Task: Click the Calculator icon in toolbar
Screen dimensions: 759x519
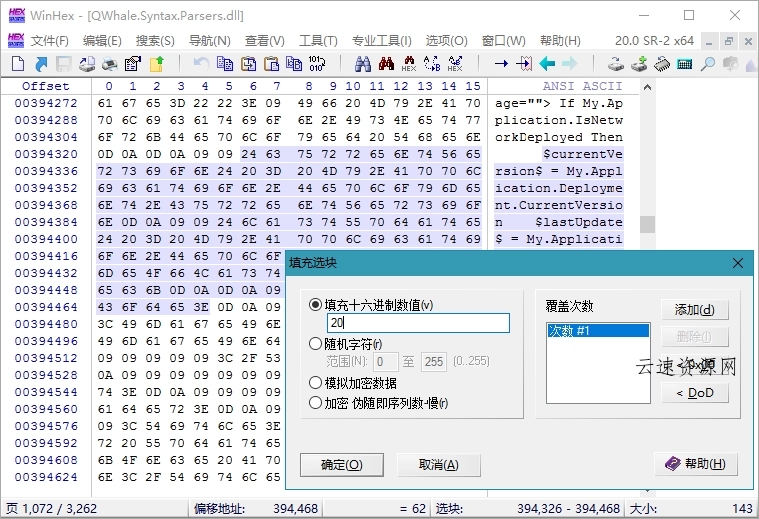Action: [684, 64]
